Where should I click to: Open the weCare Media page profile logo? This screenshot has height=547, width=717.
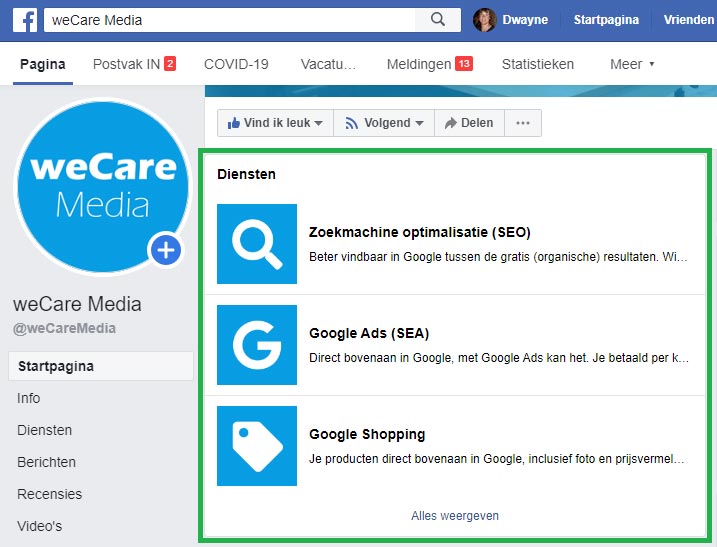(103, 187)
